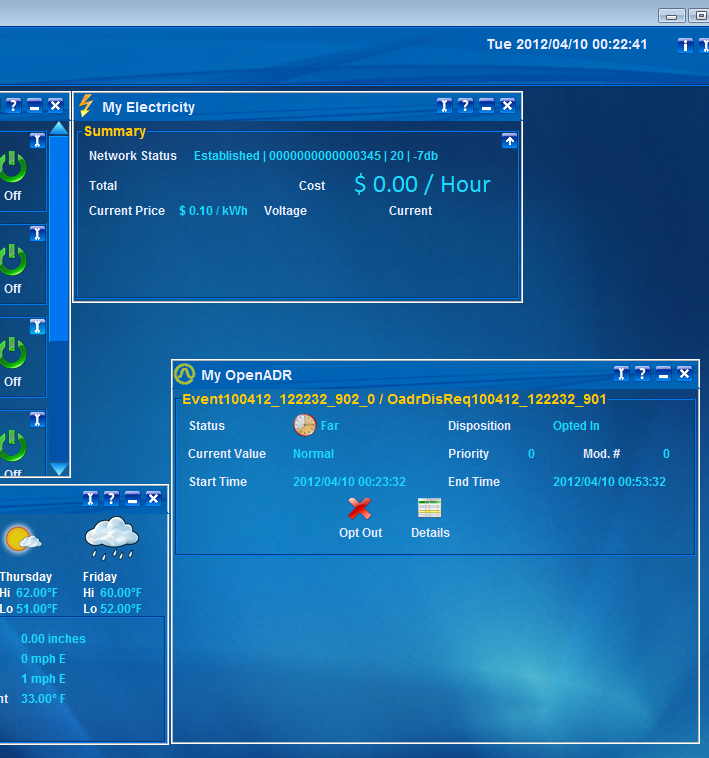
Task: Click Friday Hi 60.00°F value
Action: [121, 593]
